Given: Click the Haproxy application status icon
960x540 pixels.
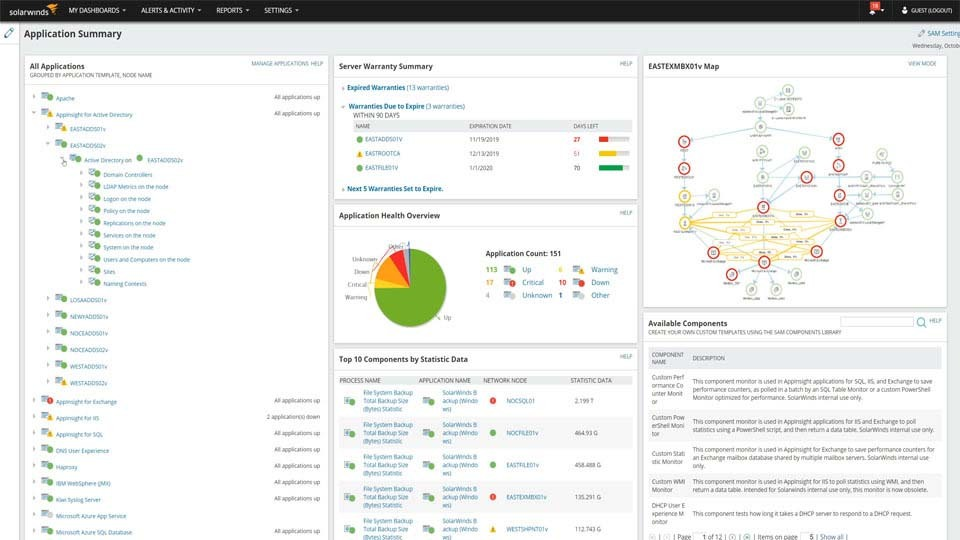Looking at the screenshot, I should coord(47,465).
